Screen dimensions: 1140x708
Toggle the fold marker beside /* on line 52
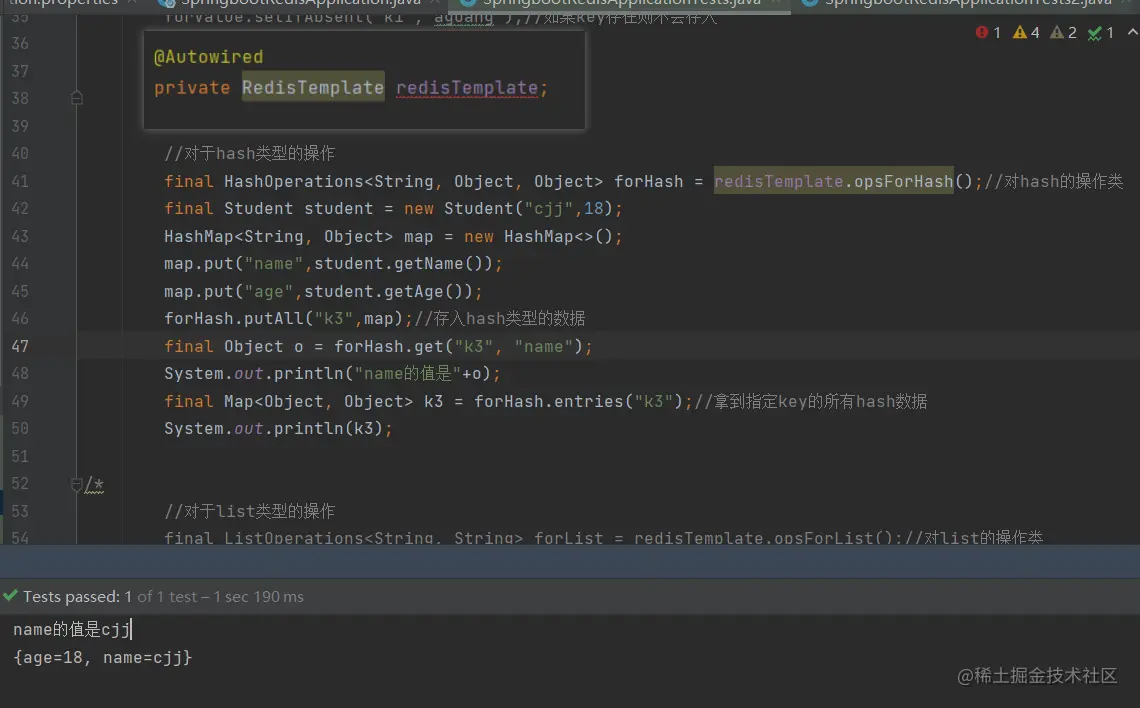click(76, 484)
